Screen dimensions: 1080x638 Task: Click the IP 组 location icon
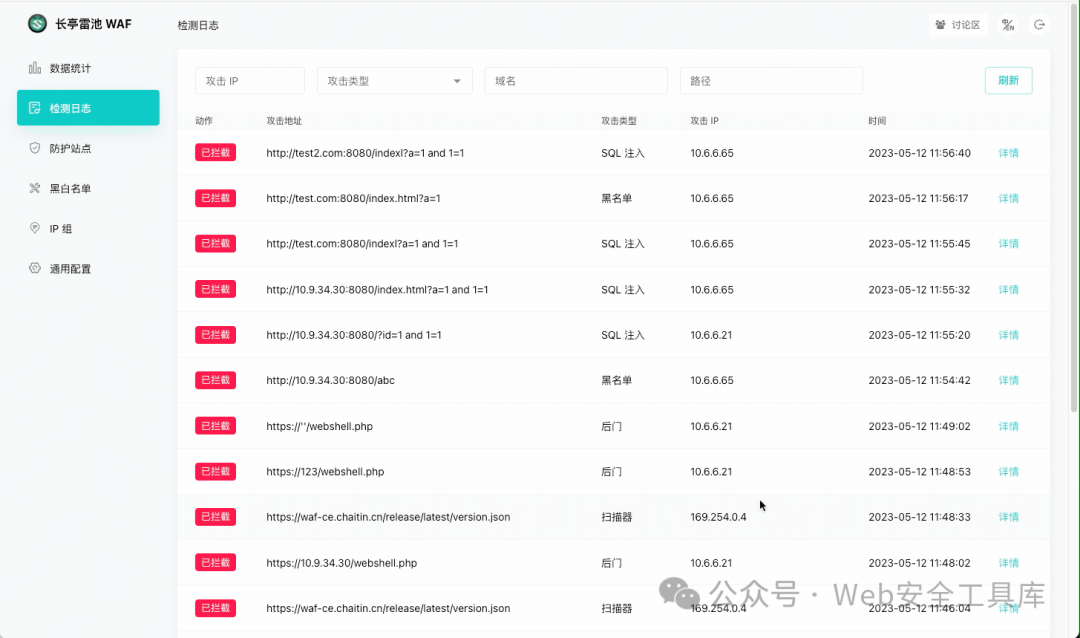[34, 227]
